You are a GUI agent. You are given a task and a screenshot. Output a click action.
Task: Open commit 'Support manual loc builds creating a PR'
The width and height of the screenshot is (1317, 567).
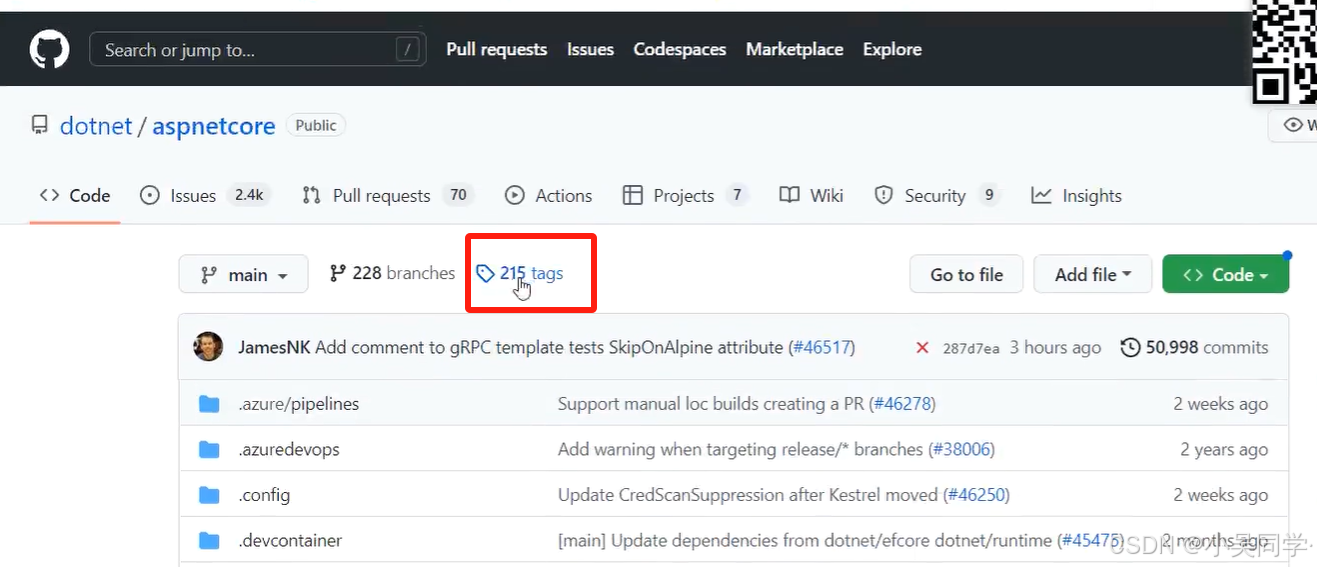point(711,404)
